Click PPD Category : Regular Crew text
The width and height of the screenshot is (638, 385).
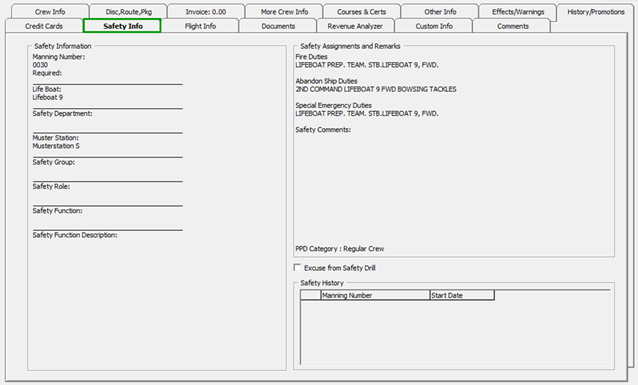pyautogui.click(x=340, y=249)
